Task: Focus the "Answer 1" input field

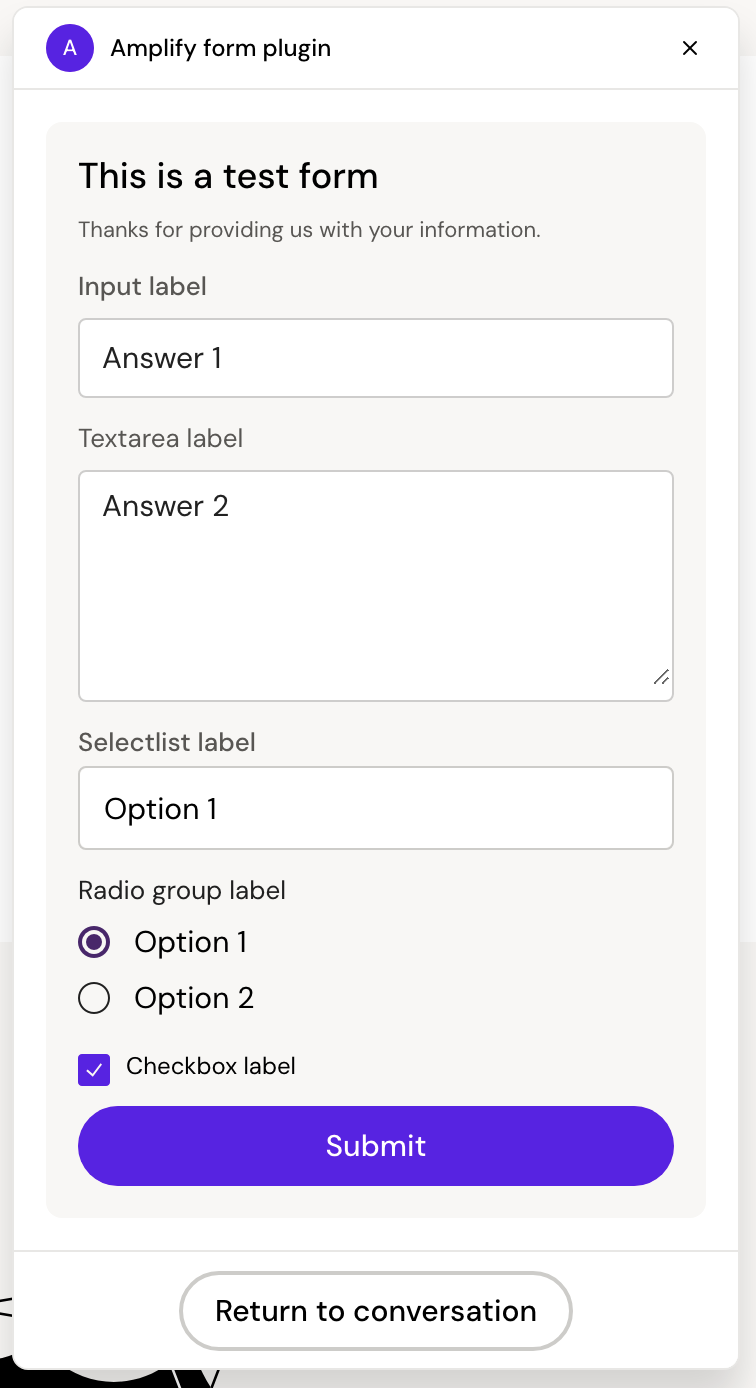Action: tap(375, 358)
